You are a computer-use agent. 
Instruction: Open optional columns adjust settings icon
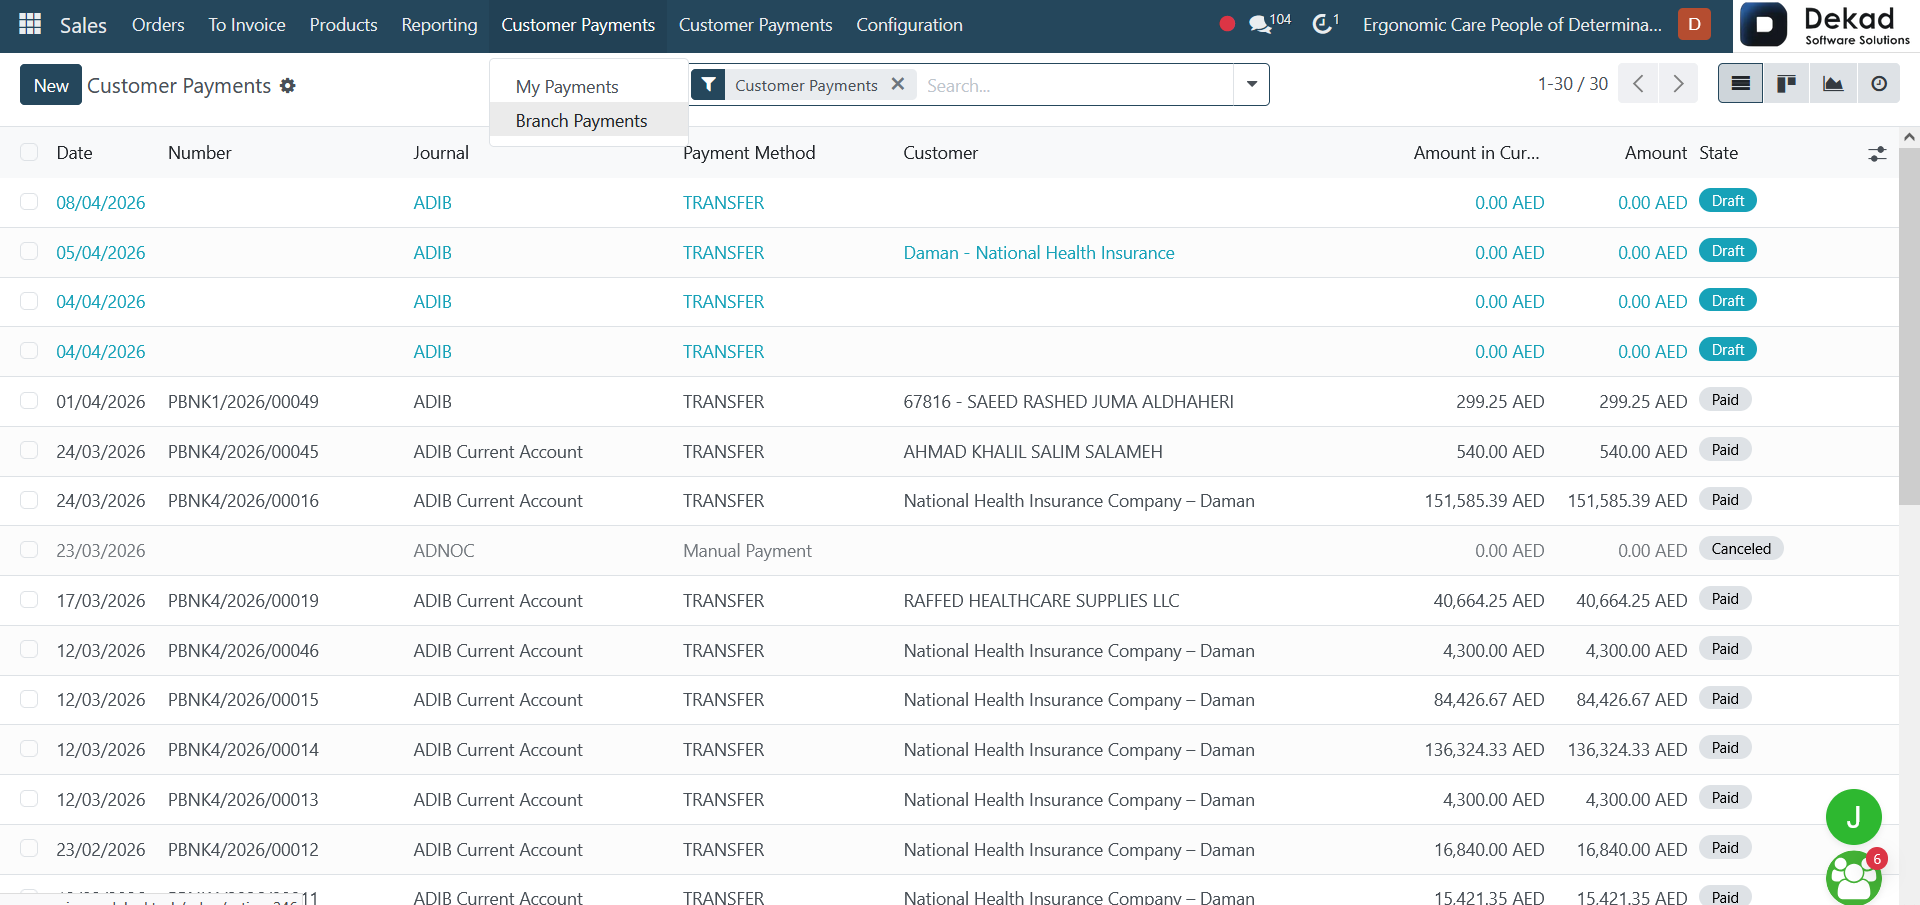click(x=1877, y=154)
